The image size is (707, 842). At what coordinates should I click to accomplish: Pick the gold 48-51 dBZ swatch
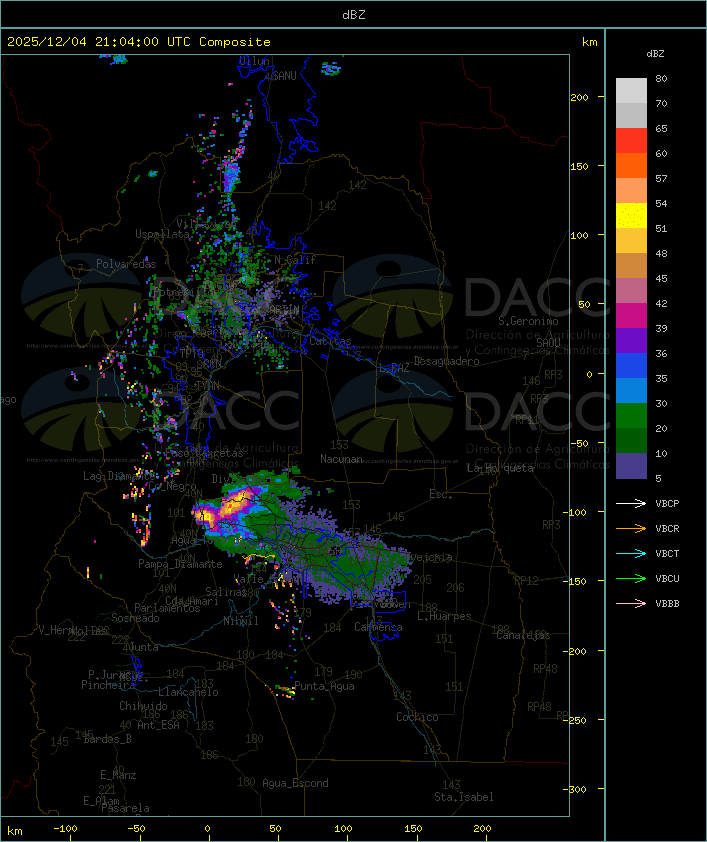[631, 241]
